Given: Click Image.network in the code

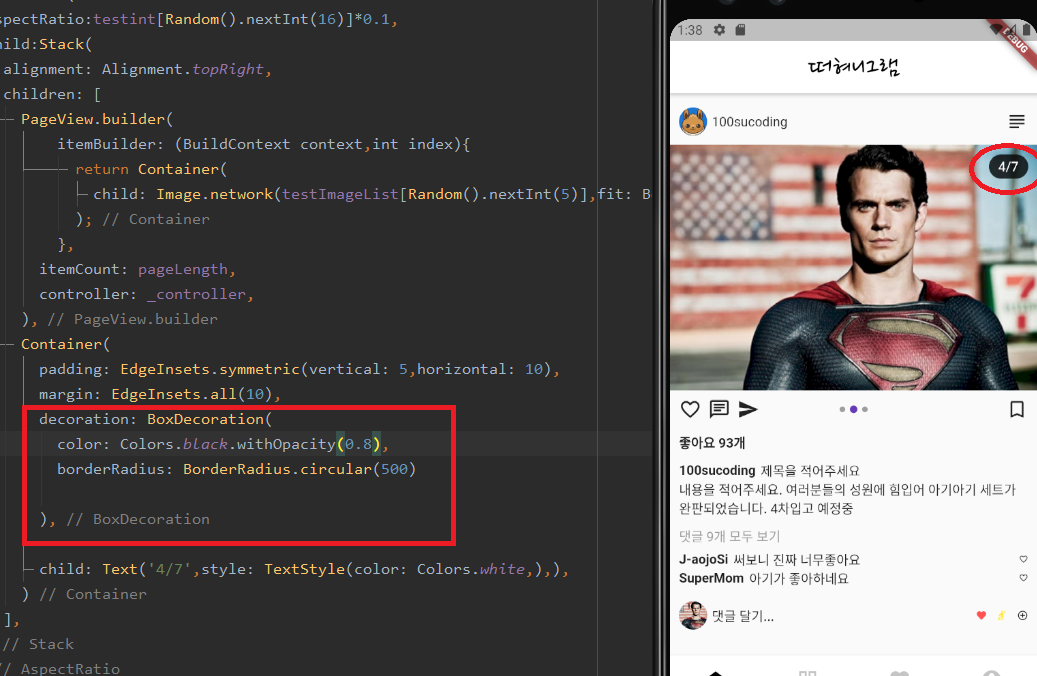Looking at the screenshot, I should [214, 194].
